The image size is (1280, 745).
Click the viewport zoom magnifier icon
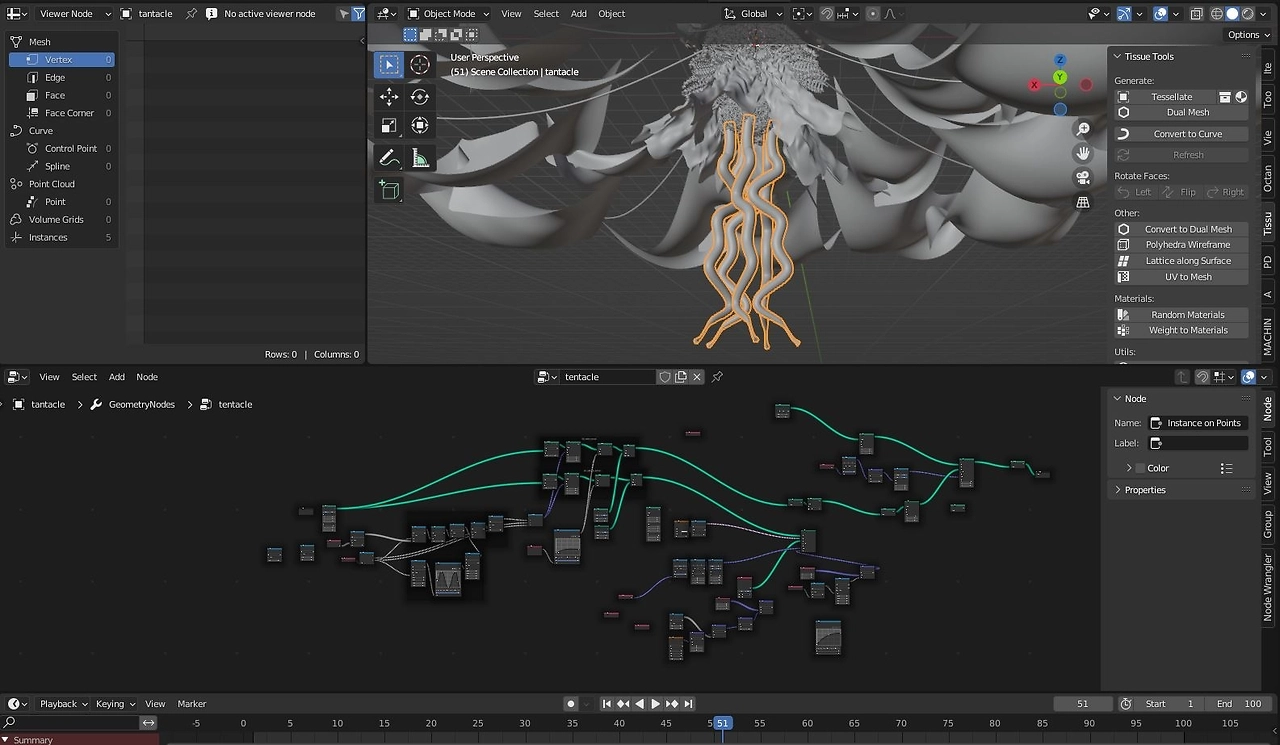pos(1083,129)
